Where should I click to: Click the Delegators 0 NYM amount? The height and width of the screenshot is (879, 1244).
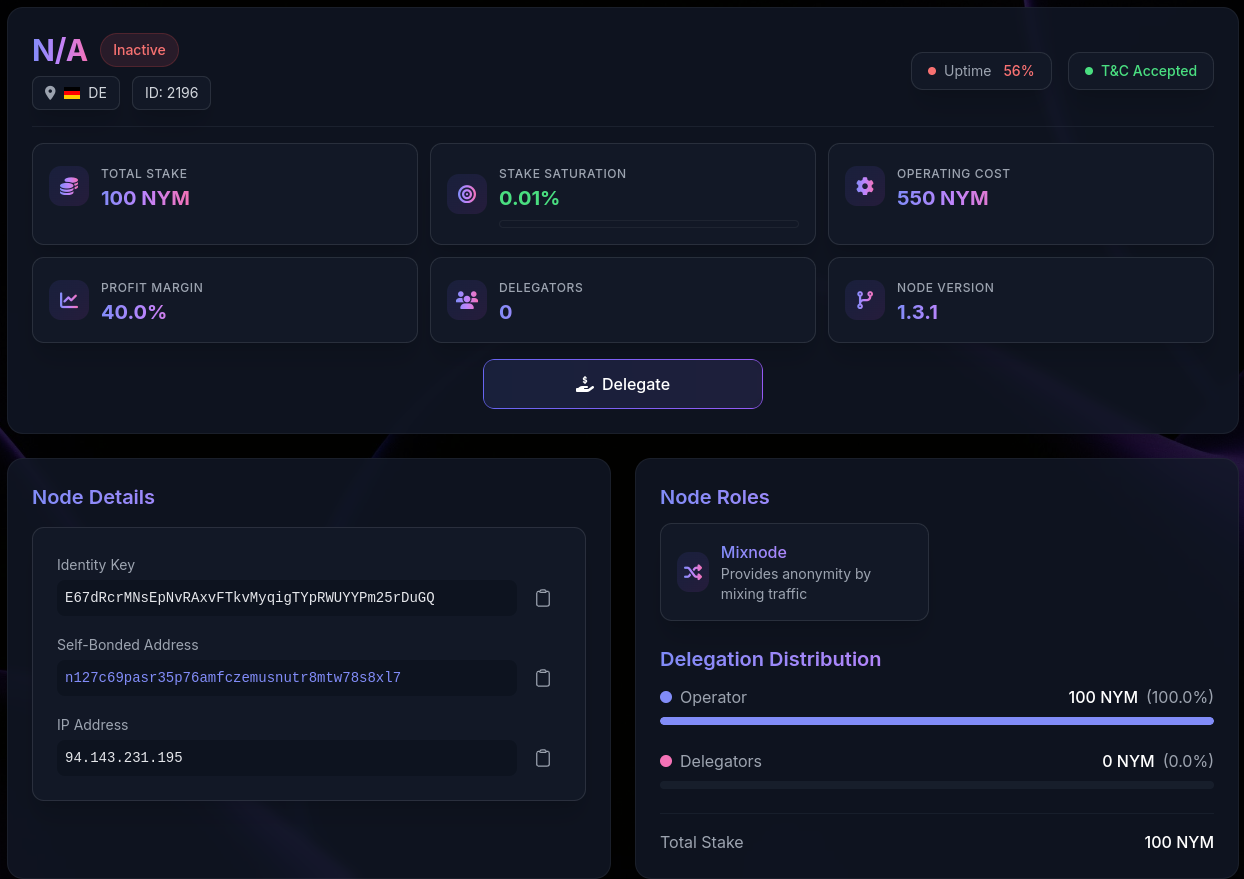(x=1128, y=761)
